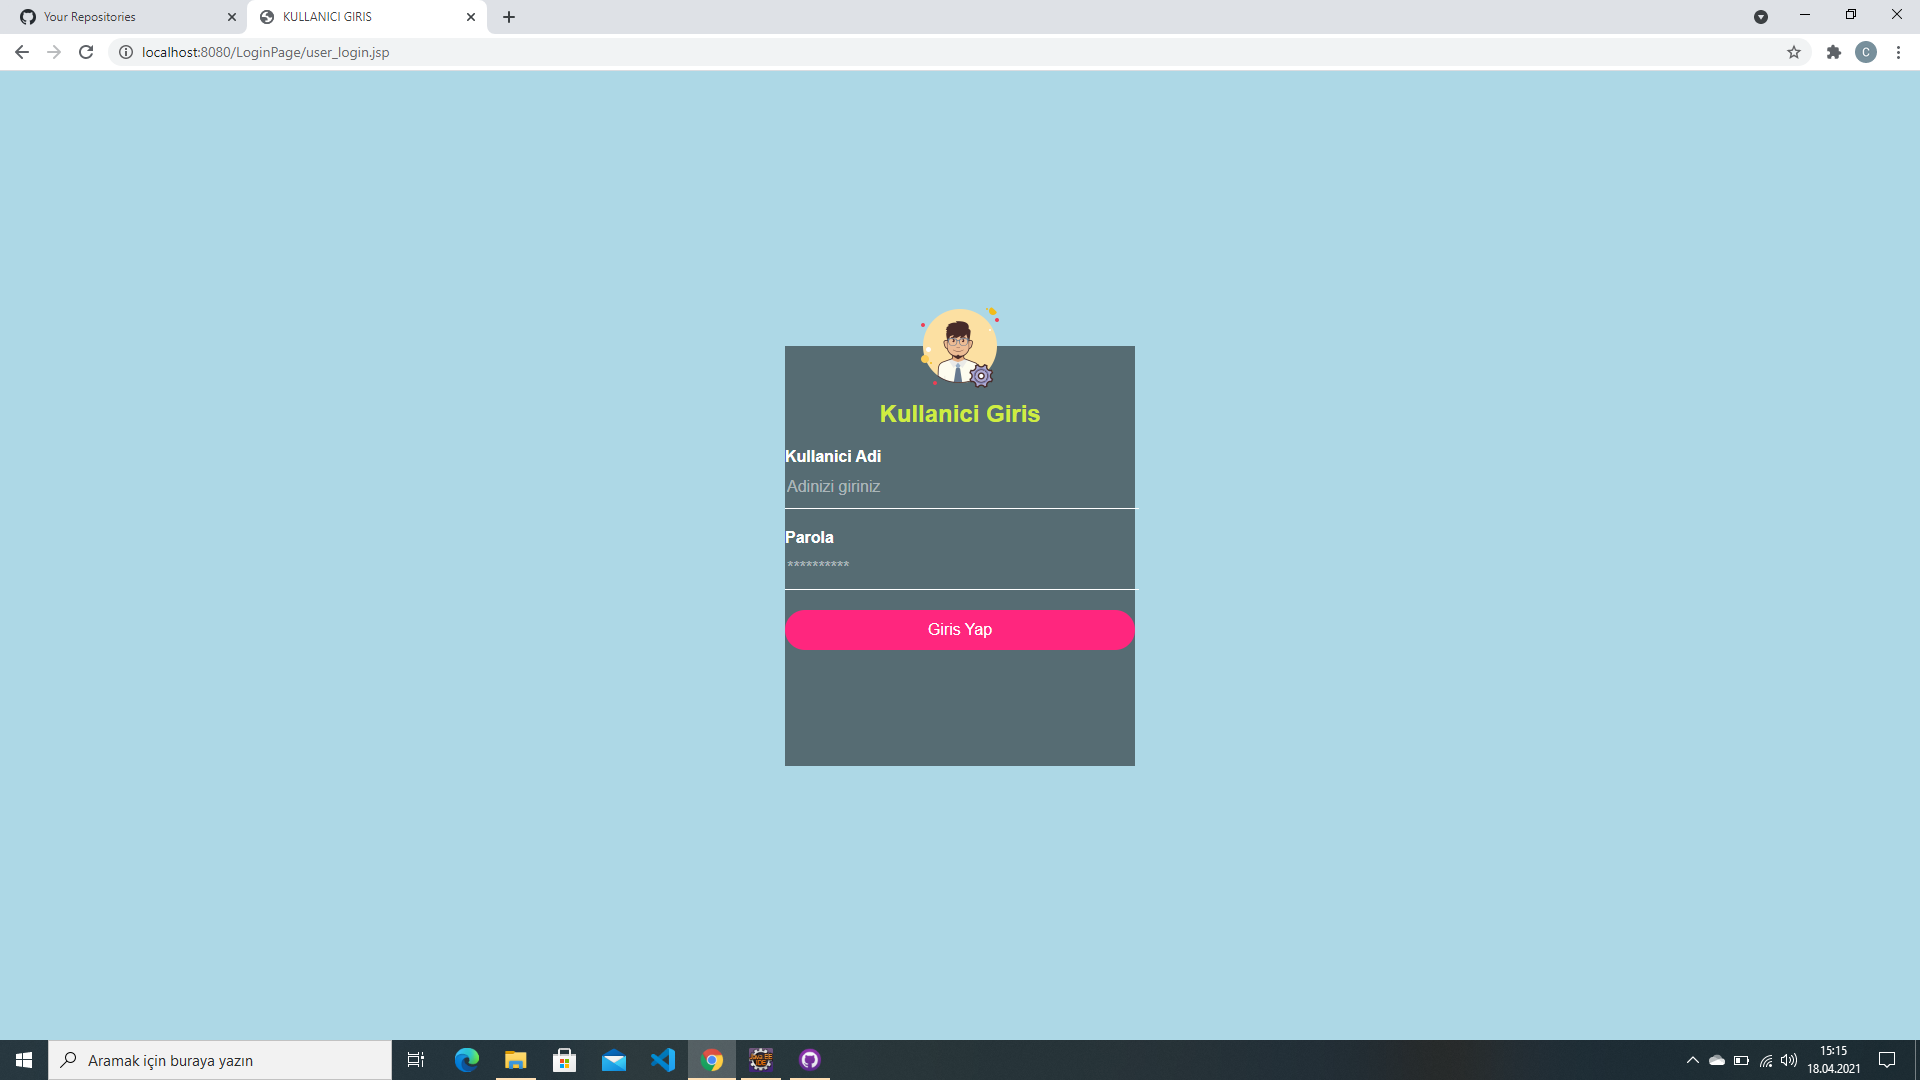Restore down the Chrome window
This screenshot has height=1080, width=1920.
[x=1851, y=15]
